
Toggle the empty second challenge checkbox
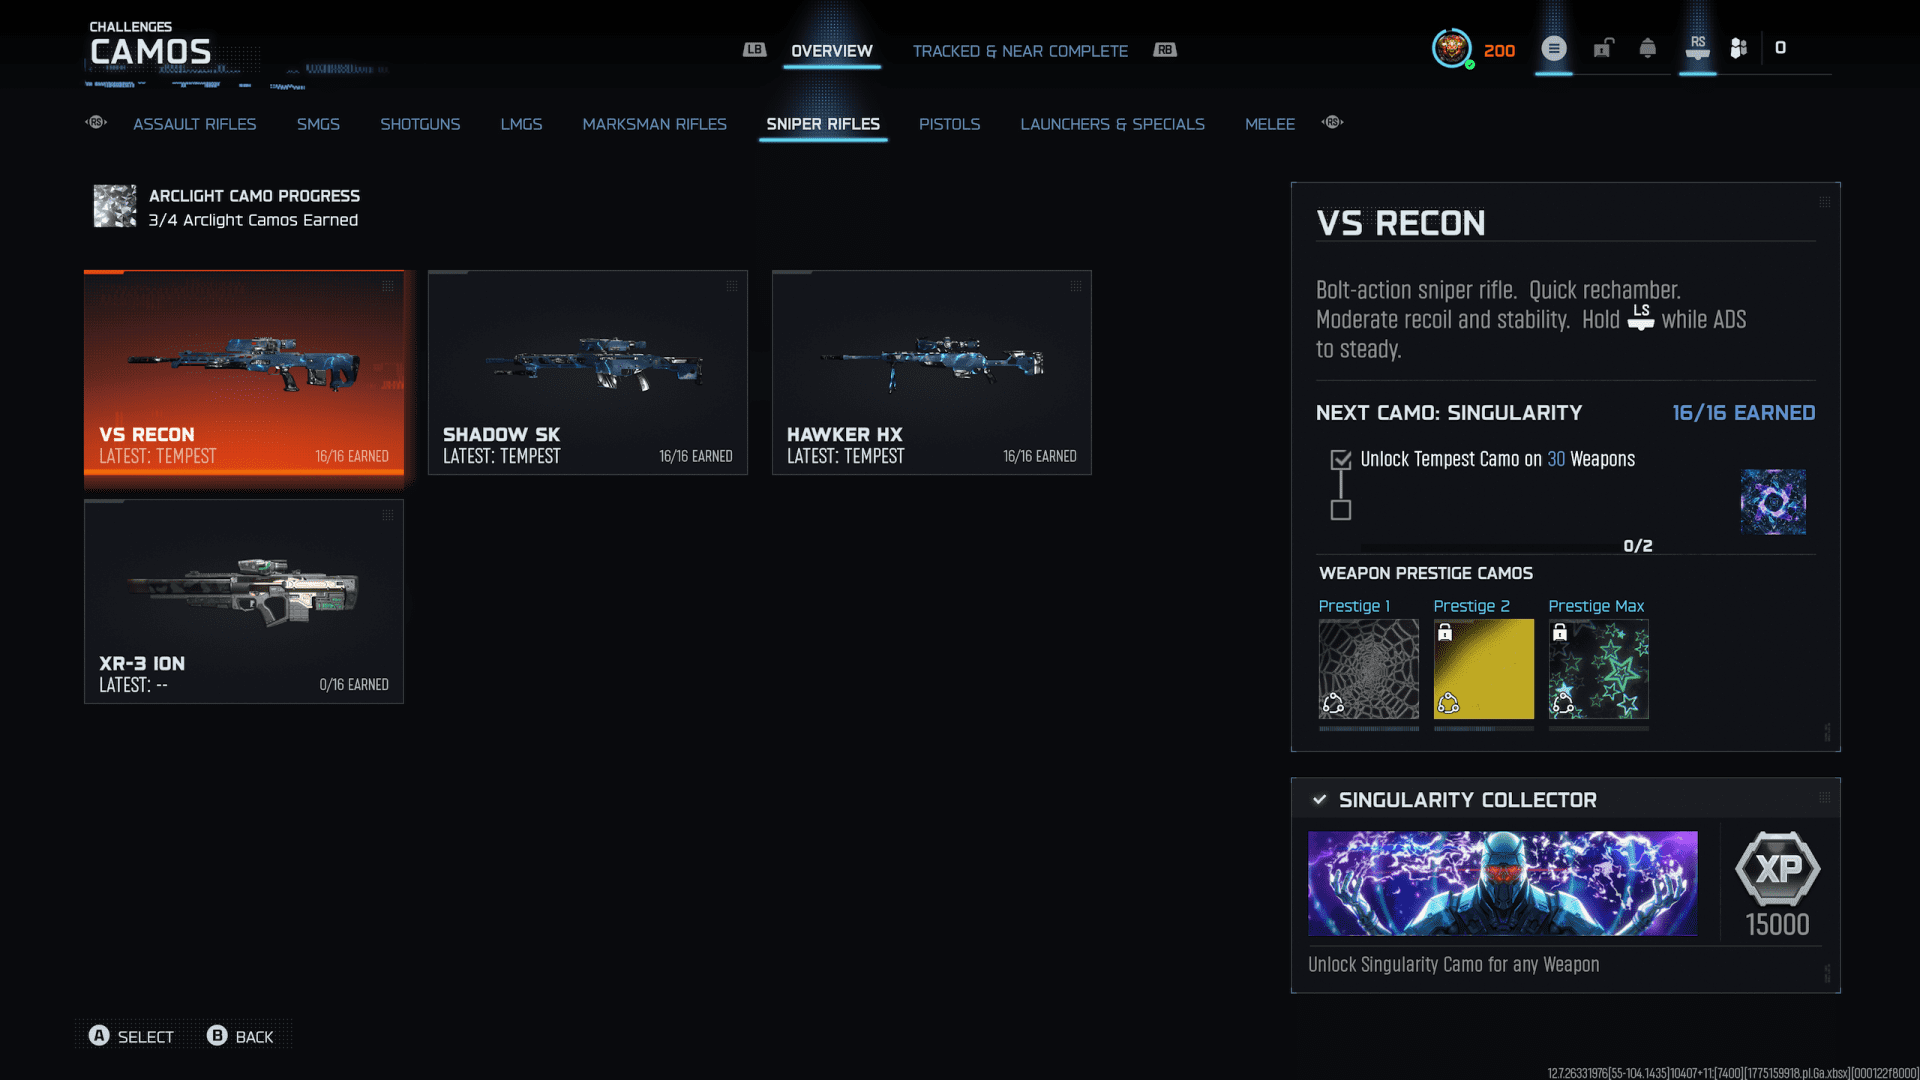point(1341,510)
